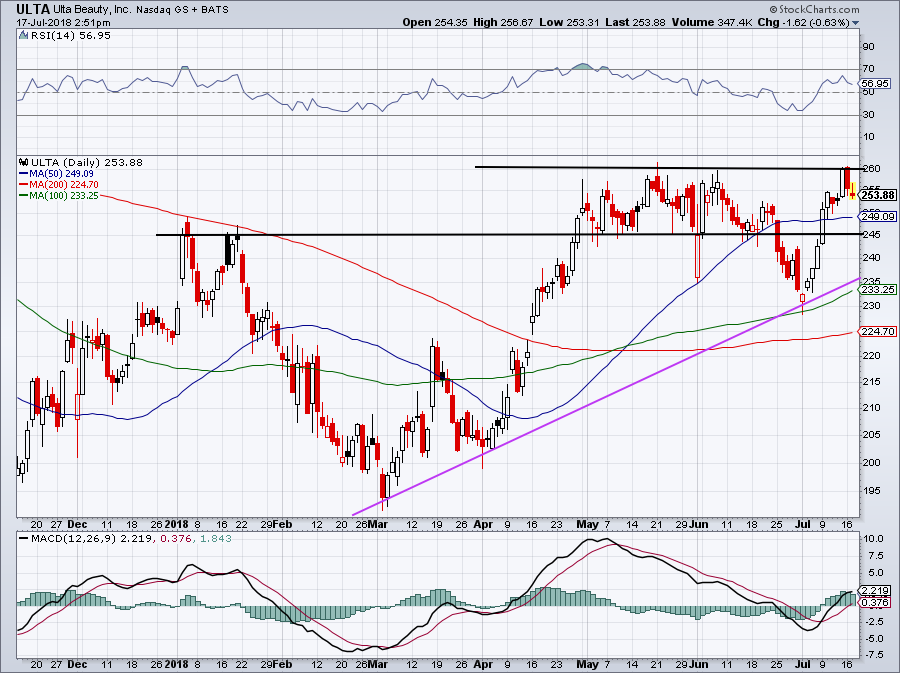Screen dimensions: 900x673
Task: Click the Feb label on price chart axis
Action: tap(282, 524)
